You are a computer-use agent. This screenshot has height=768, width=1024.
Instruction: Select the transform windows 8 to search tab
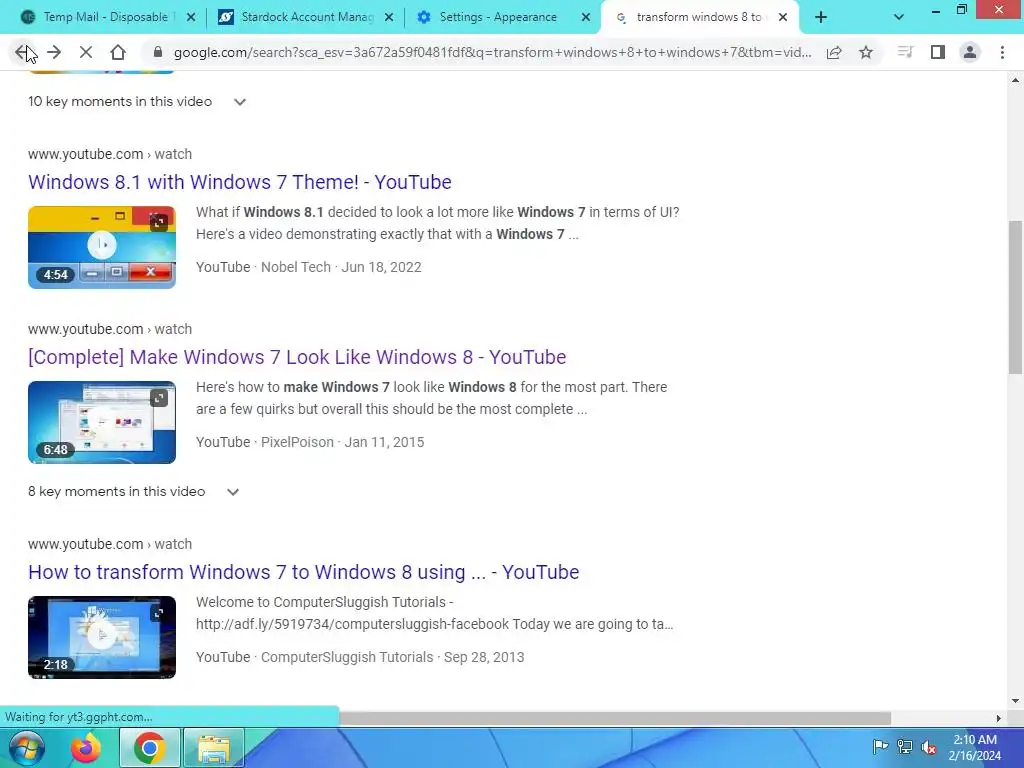700,18
